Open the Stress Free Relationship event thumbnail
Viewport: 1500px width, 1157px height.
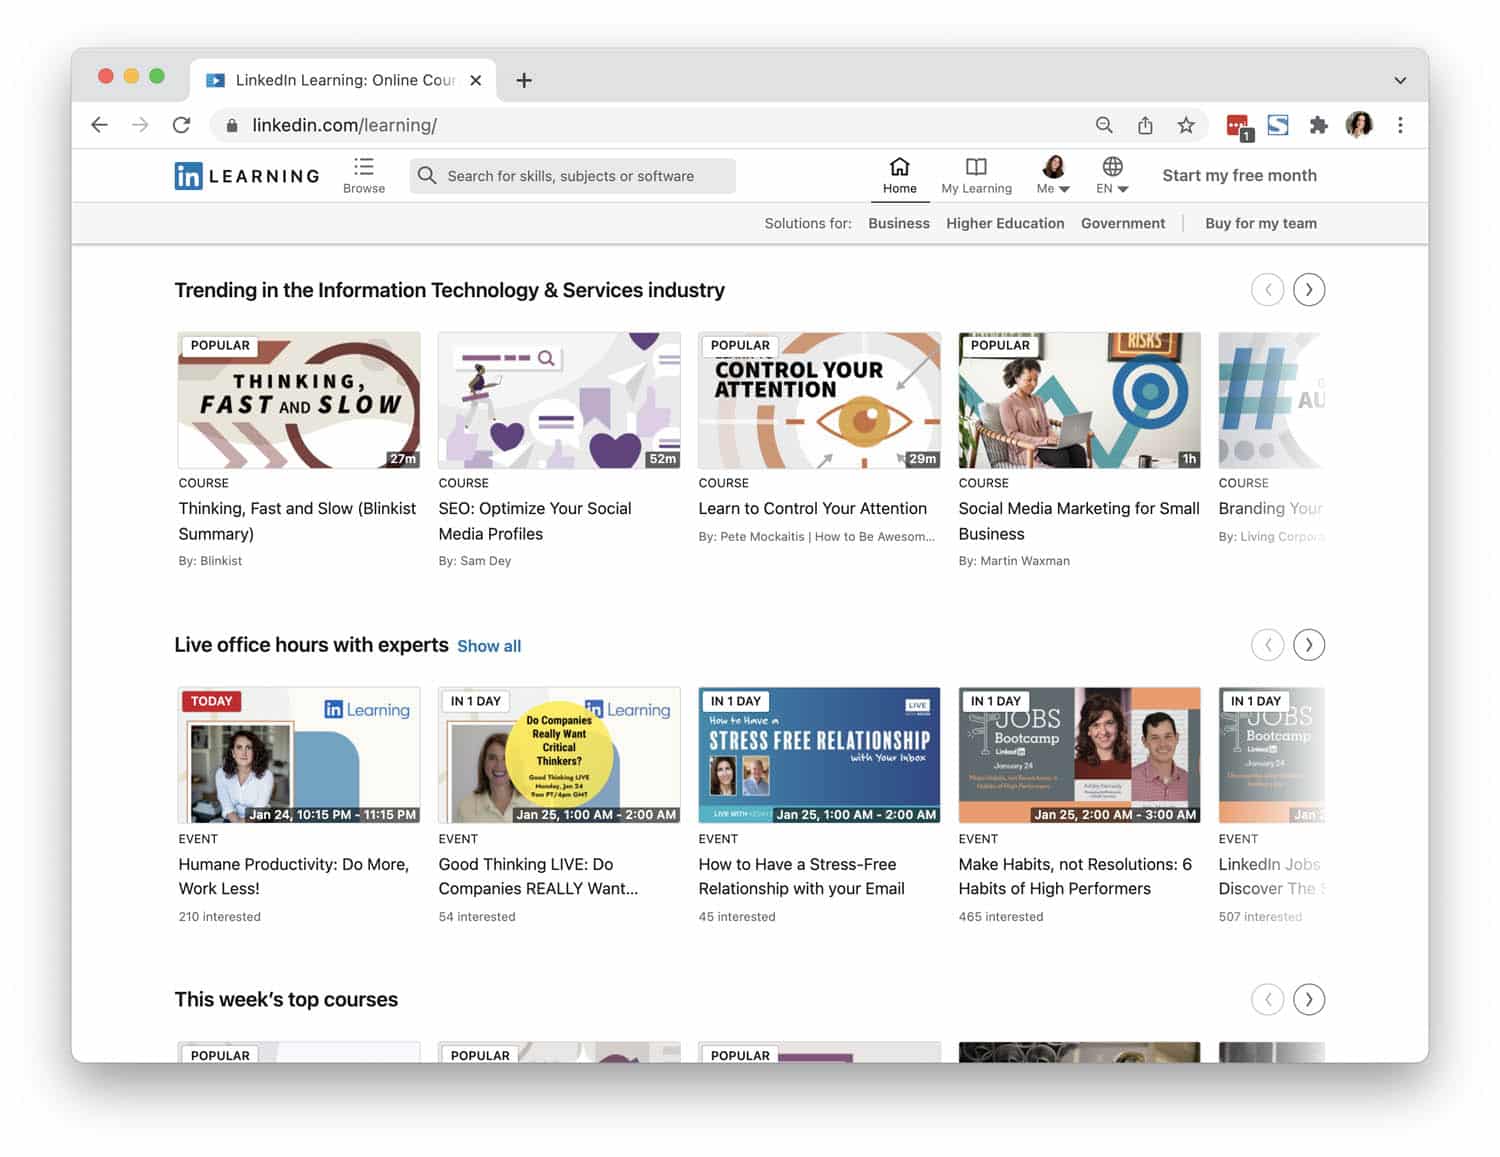pos(819,755)
